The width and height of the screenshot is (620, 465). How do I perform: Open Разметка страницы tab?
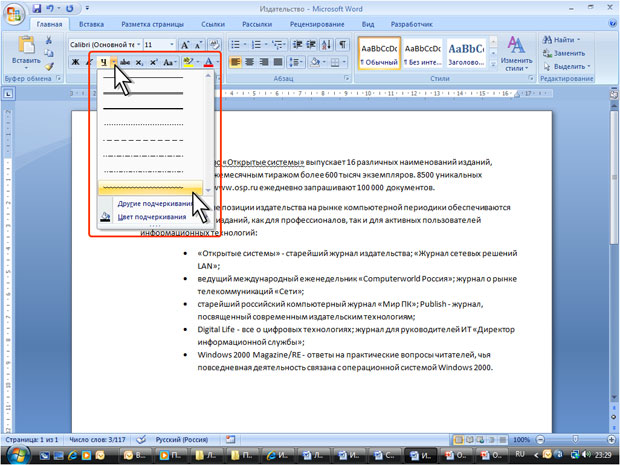coord(152,24)
